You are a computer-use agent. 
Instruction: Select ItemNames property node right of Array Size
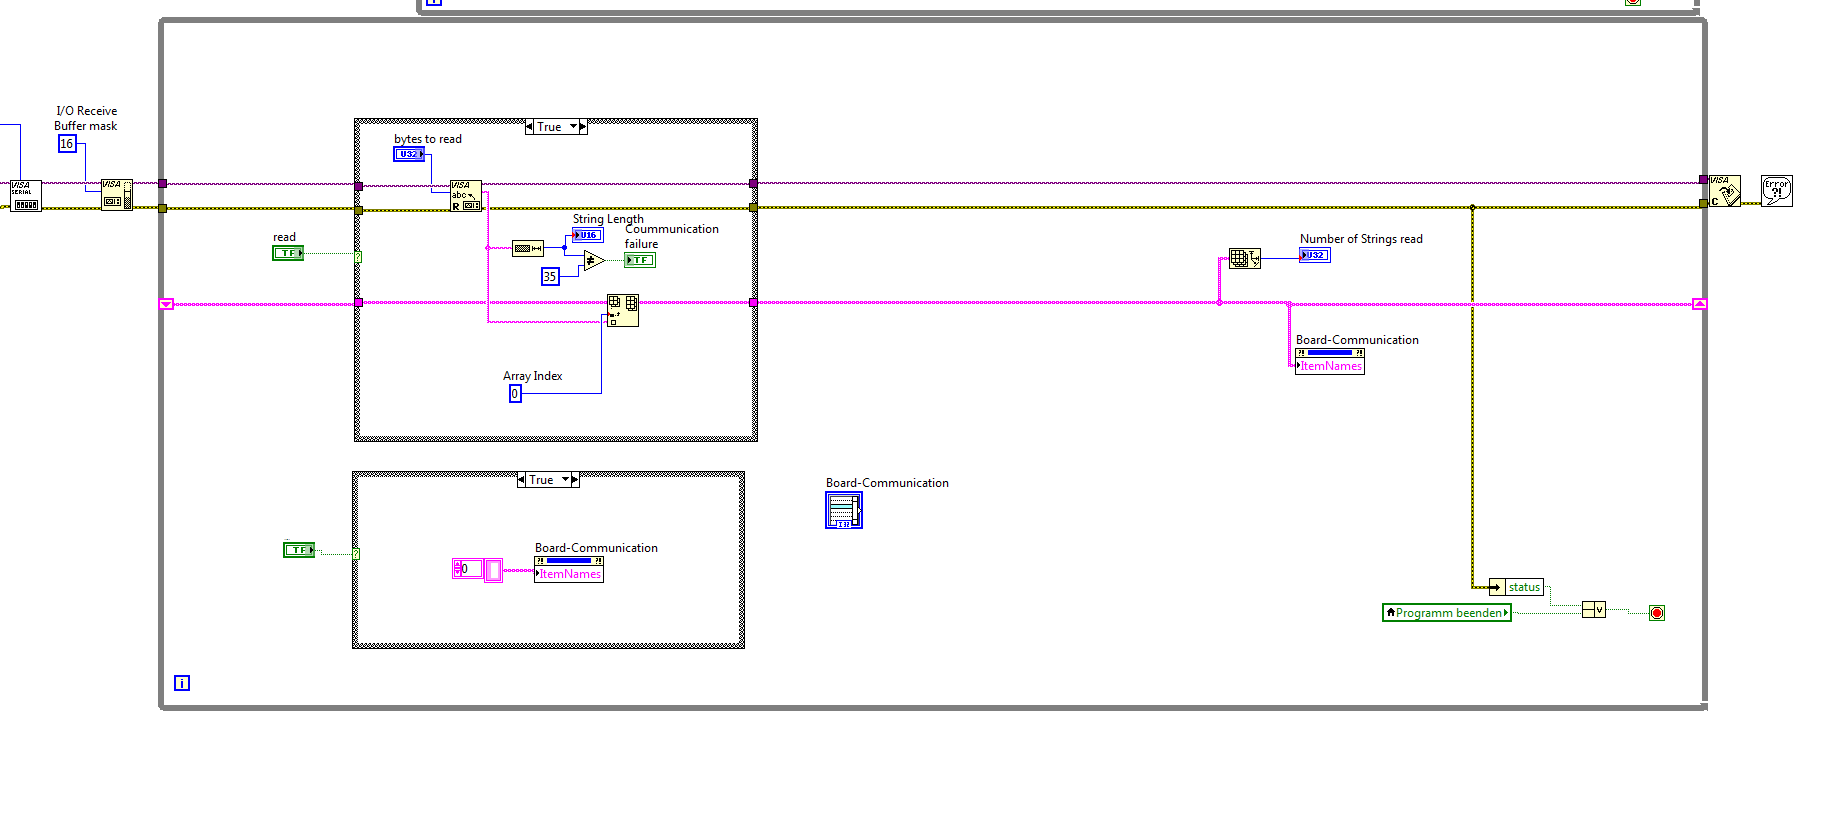1330,361
